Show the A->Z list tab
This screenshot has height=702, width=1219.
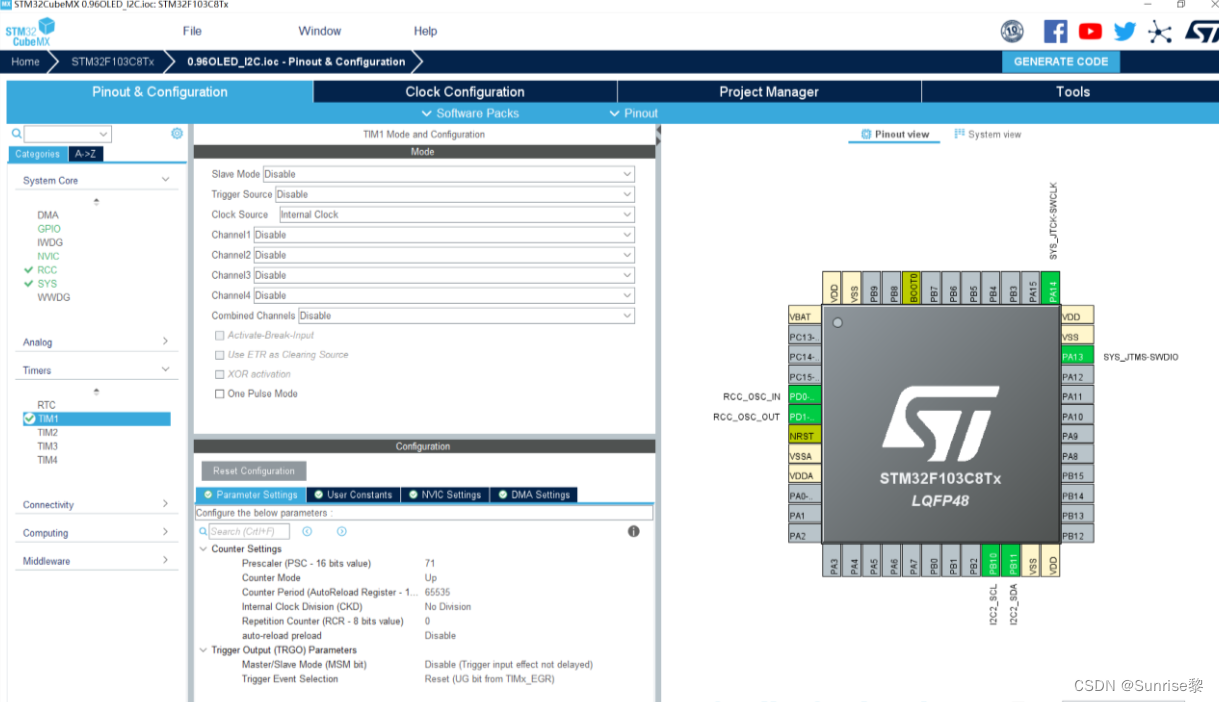[x=86, y=154]
